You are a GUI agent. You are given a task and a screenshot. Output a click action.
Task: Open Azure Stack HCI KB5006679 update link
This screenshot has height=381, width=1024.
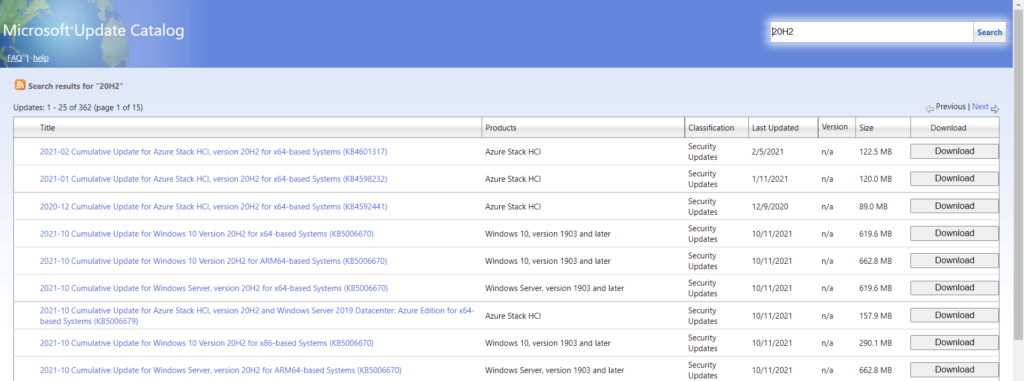click(x=257, y=316)
